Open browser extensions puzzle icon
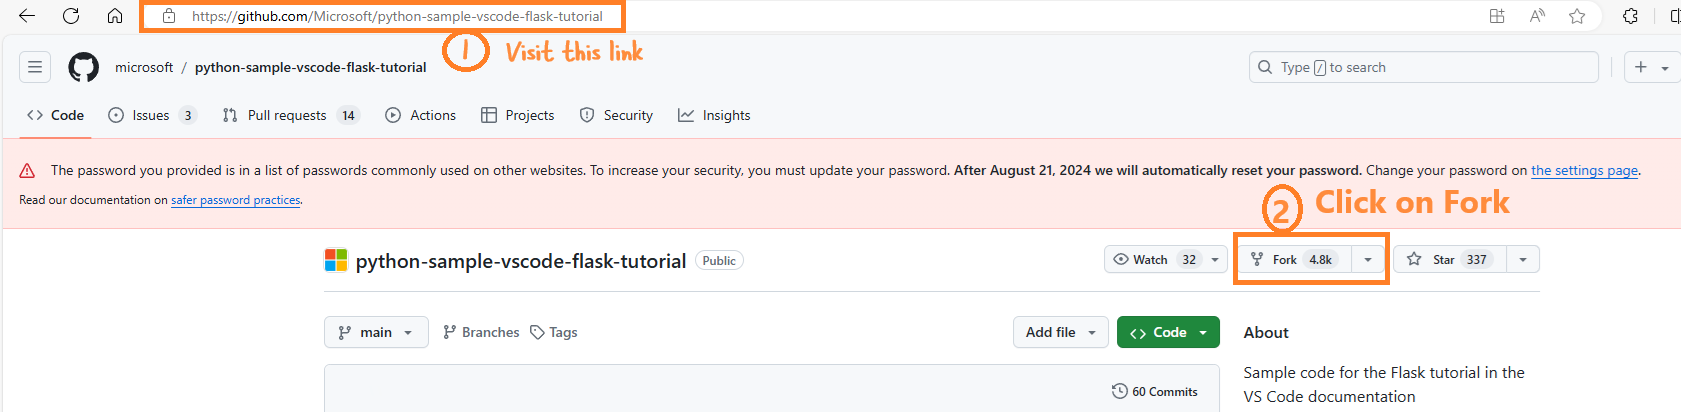Viewport: 1681px width, 412px height. tap(1631, 16)
